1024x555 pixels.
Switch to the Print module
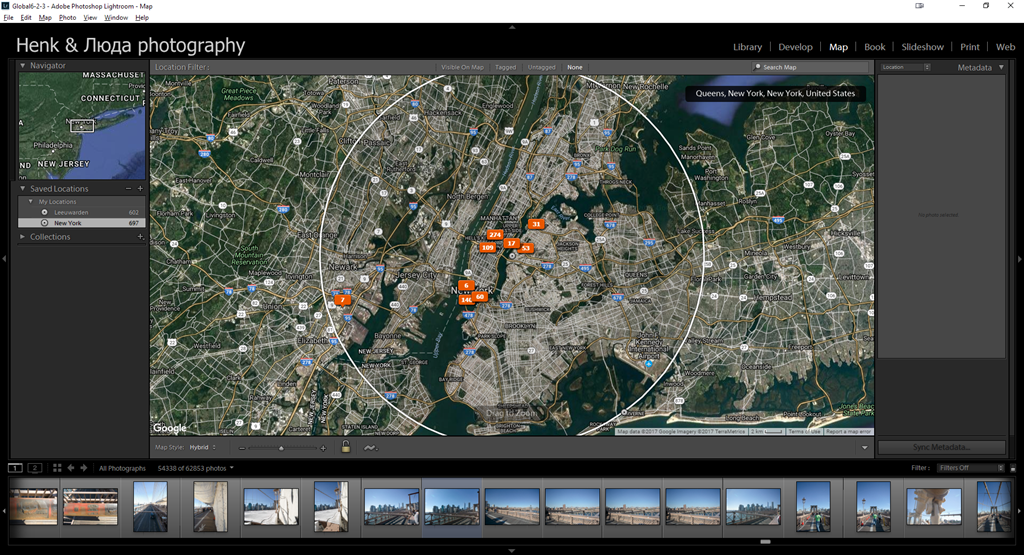pyautogui.click(x=970, y=47)
